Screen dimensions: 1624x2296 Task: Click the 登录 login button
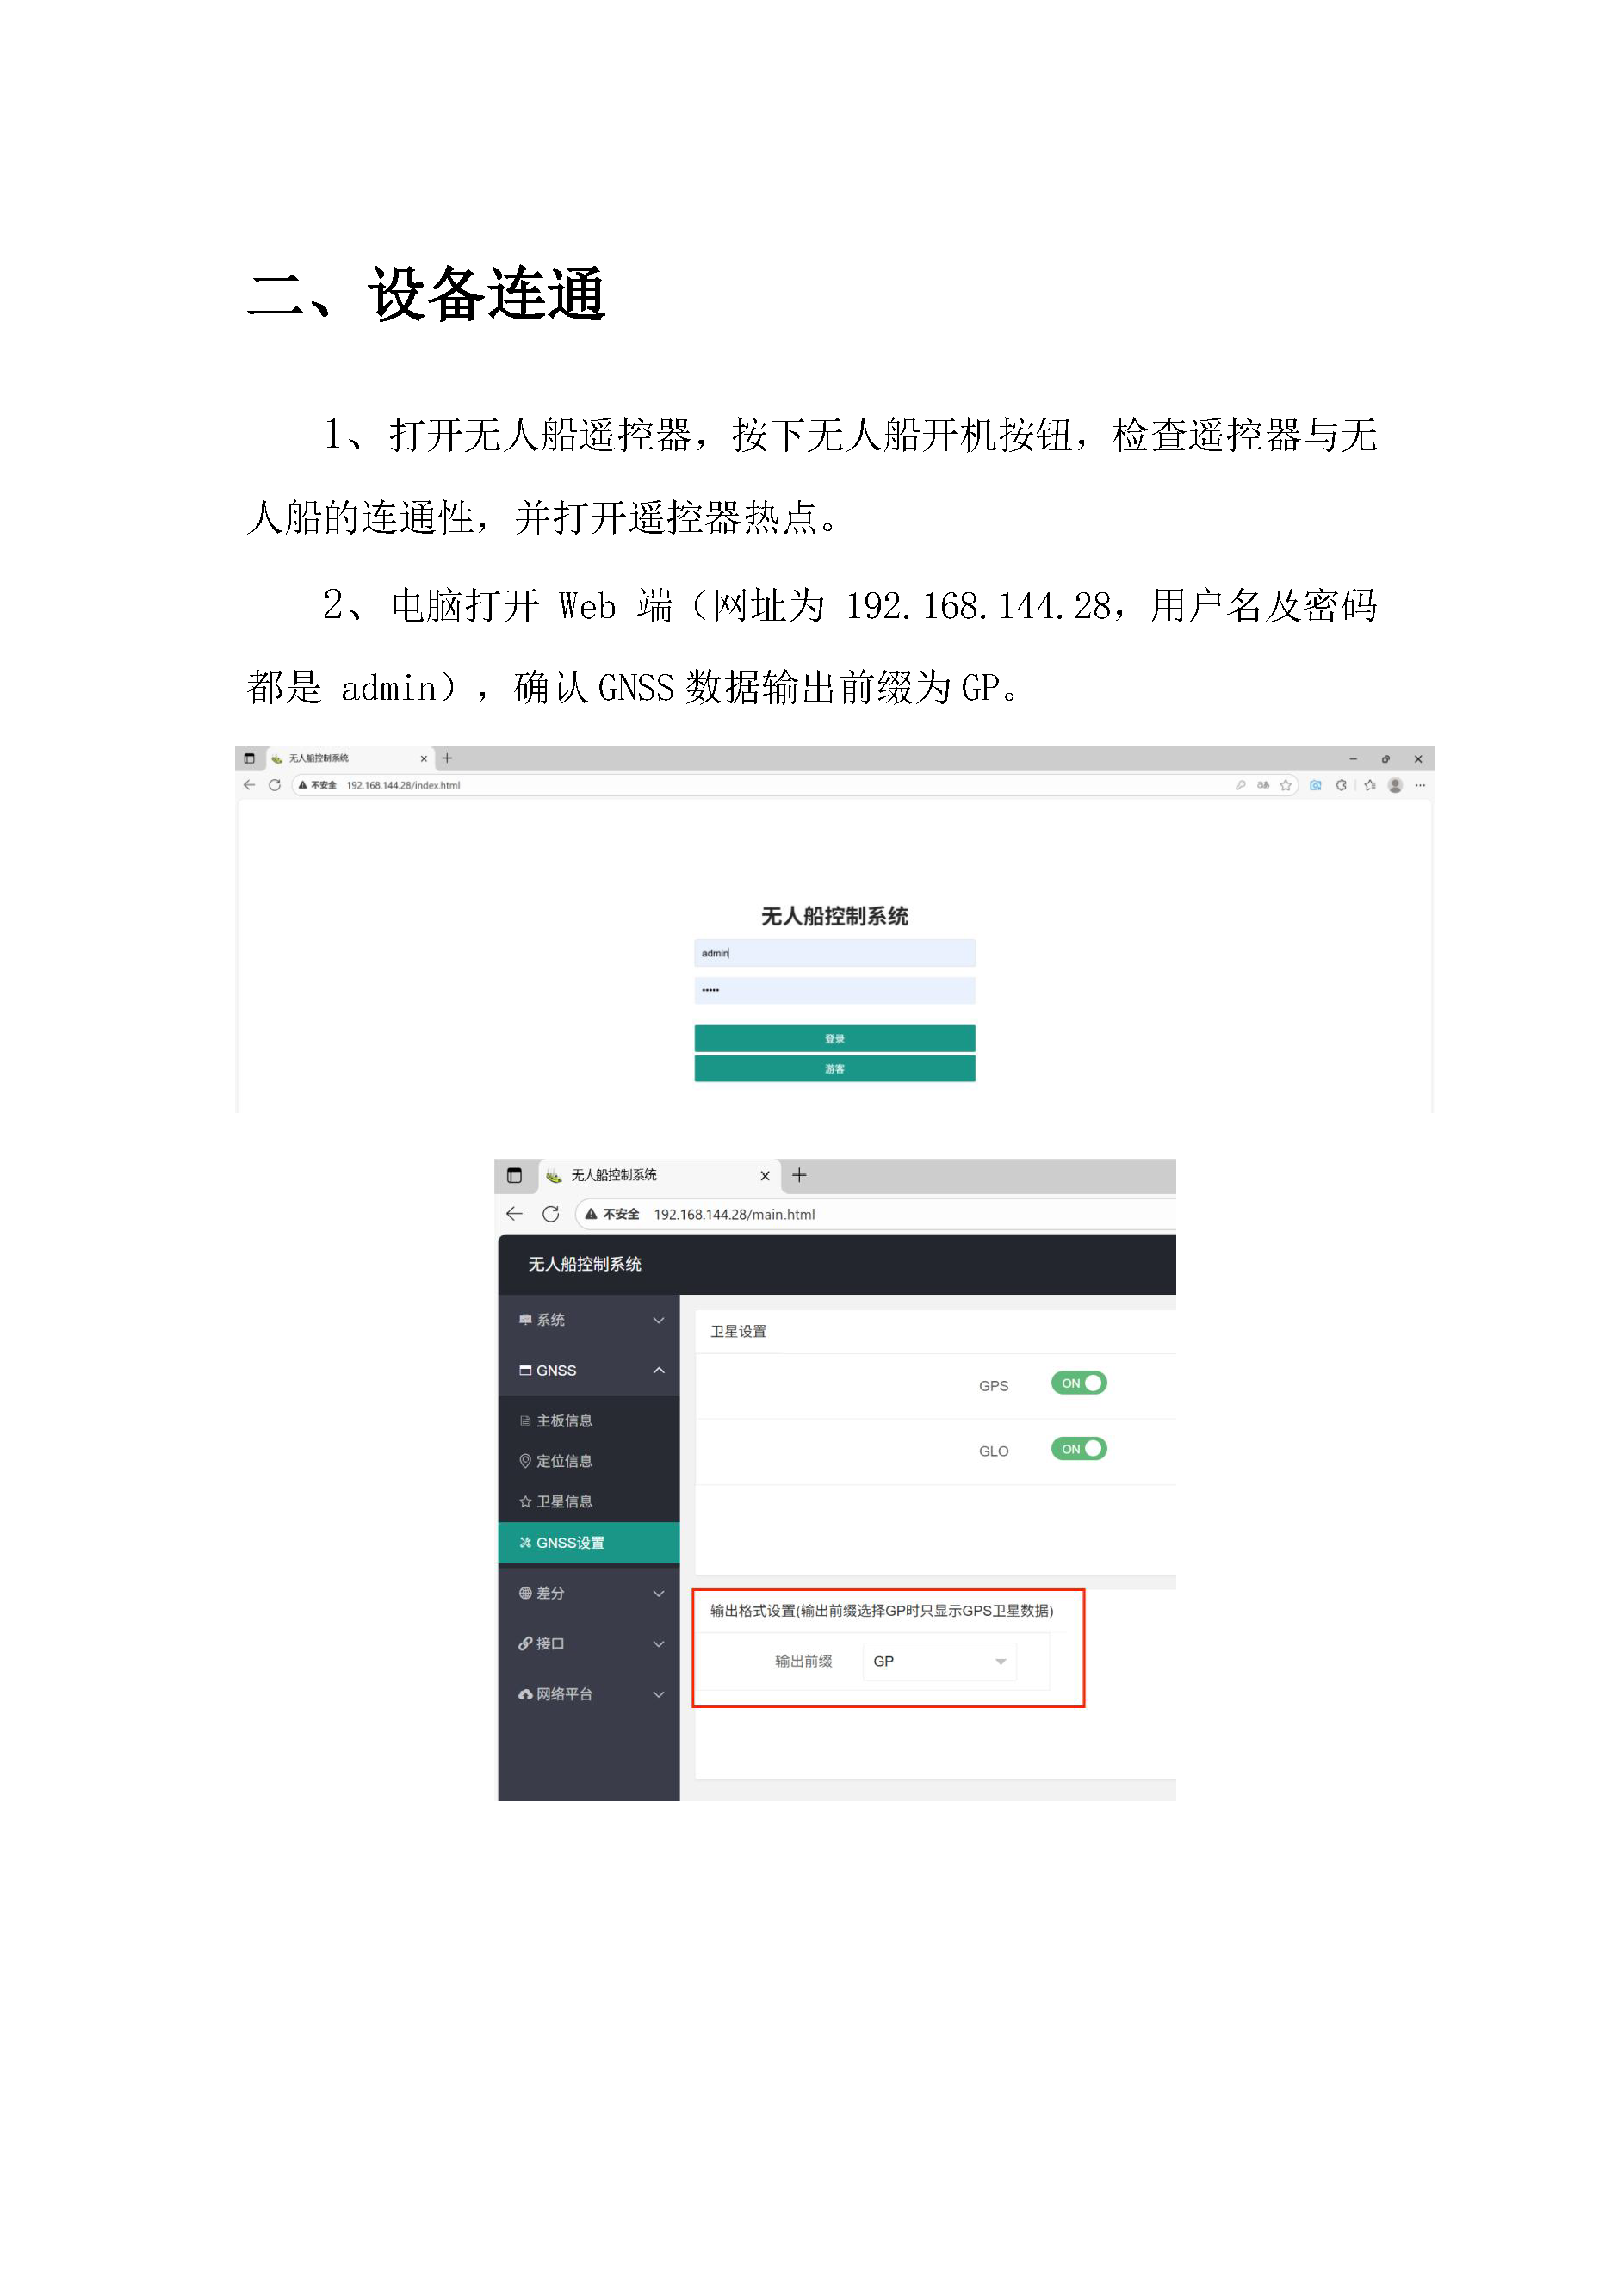pyautogui.click(x=835, y=1038)
